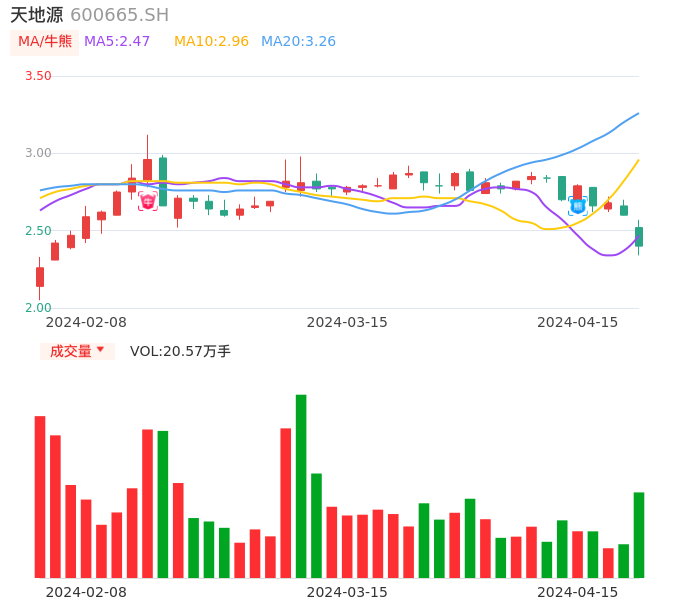
Task: Click the first red volume bar on left
Action: [x=40, y=497]
